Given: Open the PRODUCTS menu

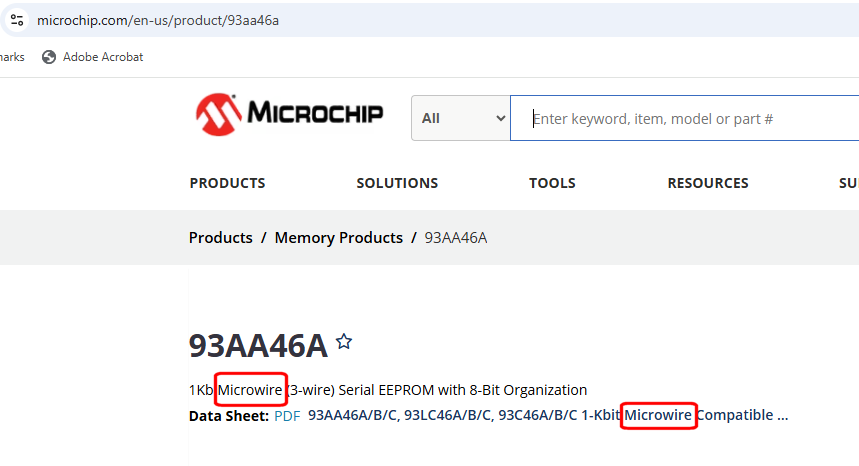Looking at the screenshot, I should pyautogui.click(x=227, y=183).
